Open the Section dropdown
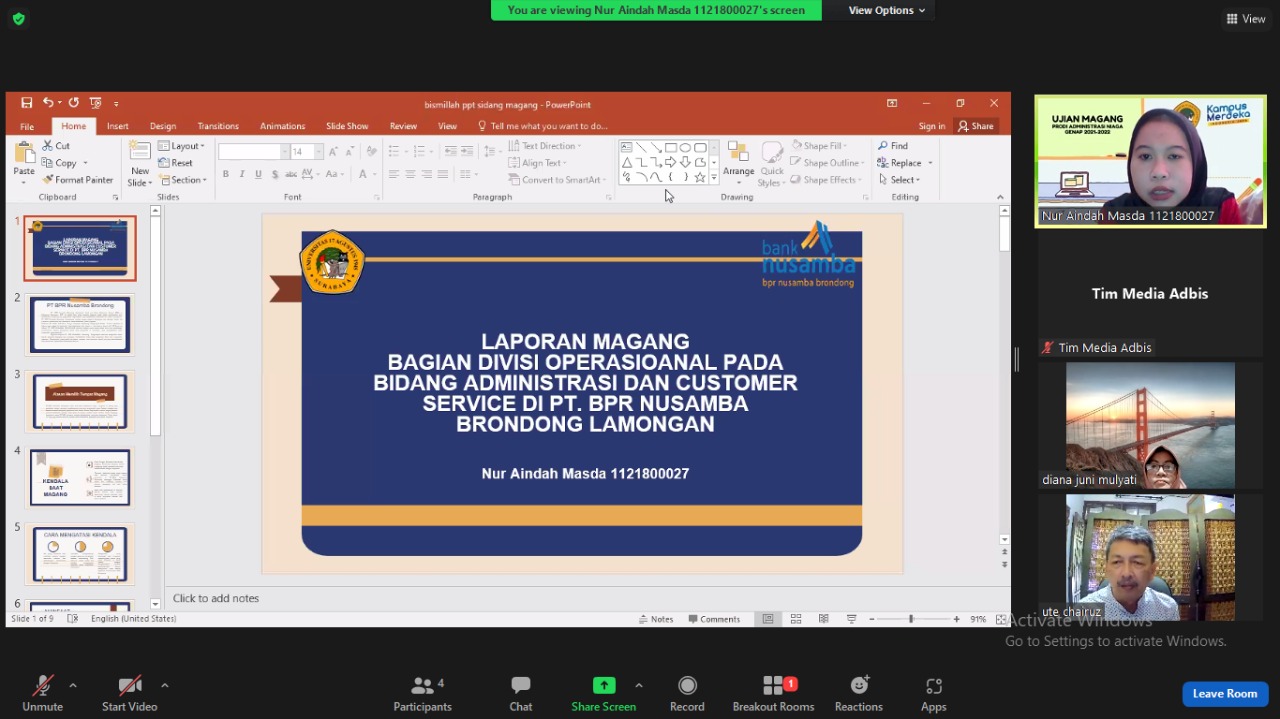 click(x=182, y=180)
